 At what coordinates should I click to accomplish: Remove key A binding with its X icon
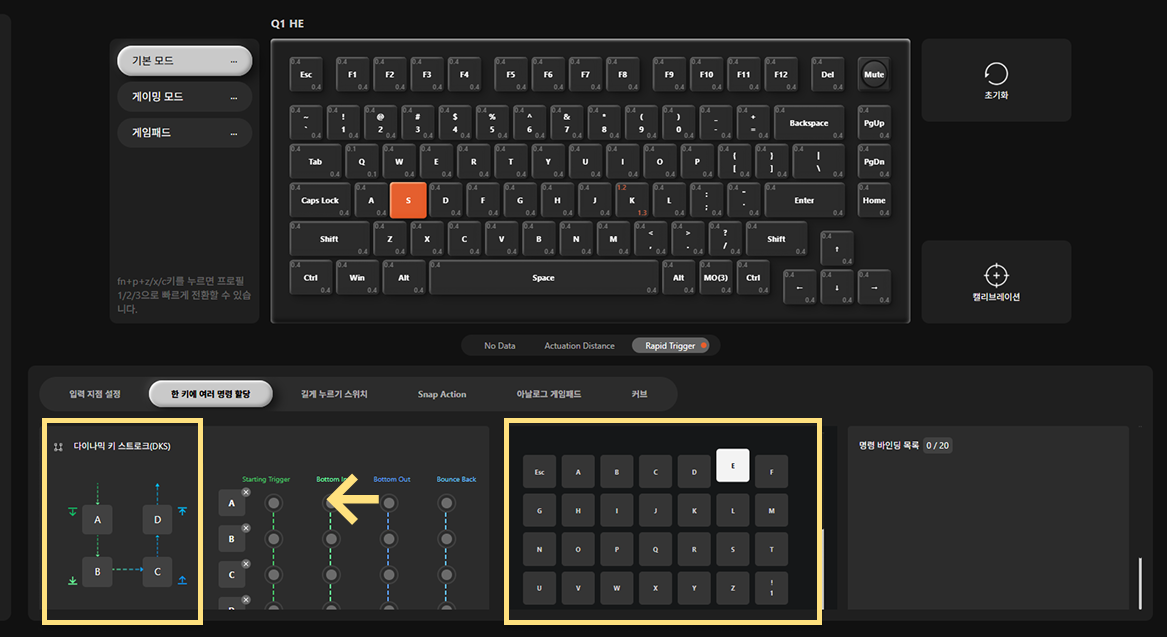(246, 493)
